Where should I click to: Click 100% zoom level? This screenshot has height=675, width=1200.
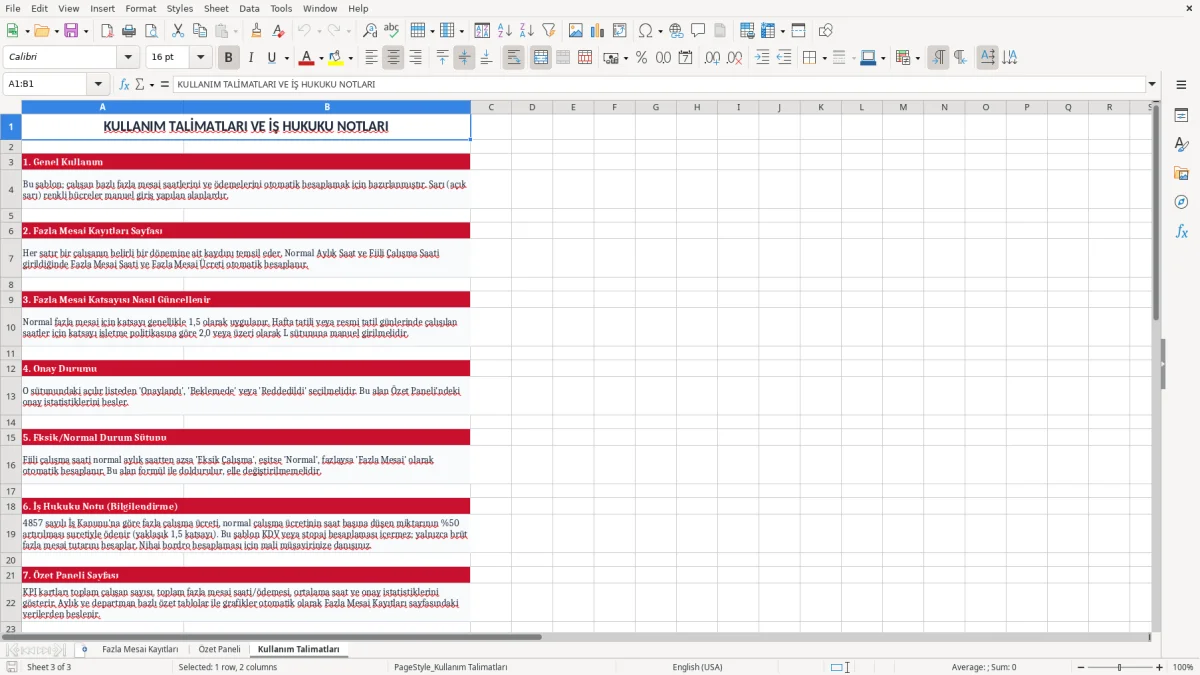point(1183,667)
